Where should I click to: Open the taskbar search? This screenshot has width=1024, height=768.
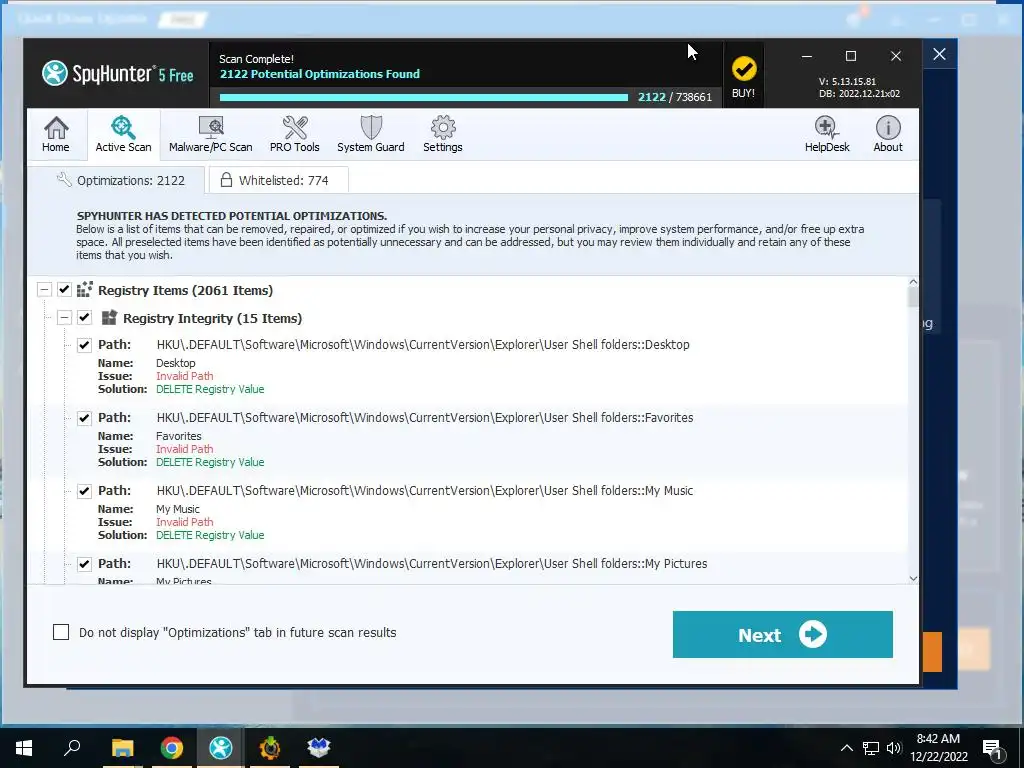[x=72, y=747]
